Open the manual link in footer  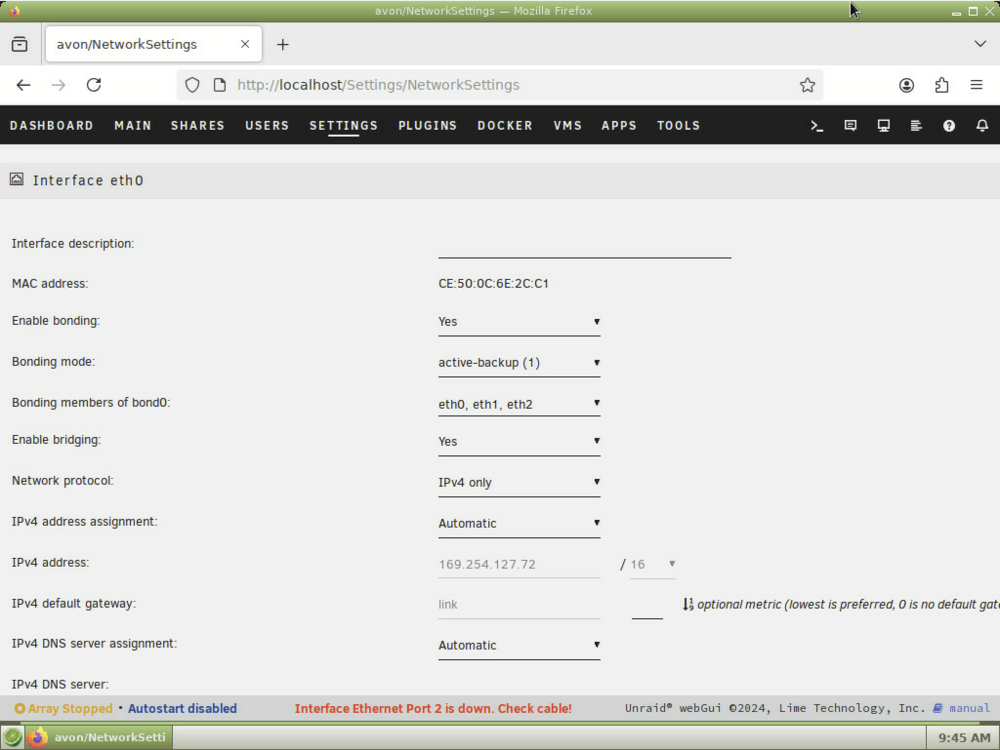[x=962, y=709]
